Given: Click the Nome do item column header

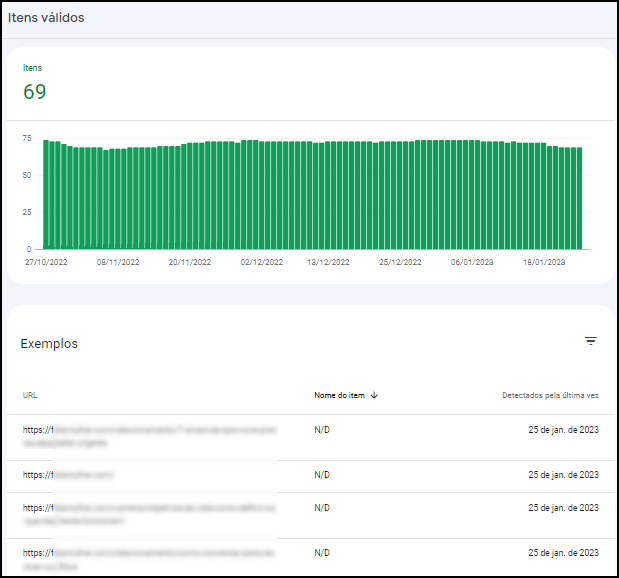Looking at the screenshot, I should coord(339,395).
